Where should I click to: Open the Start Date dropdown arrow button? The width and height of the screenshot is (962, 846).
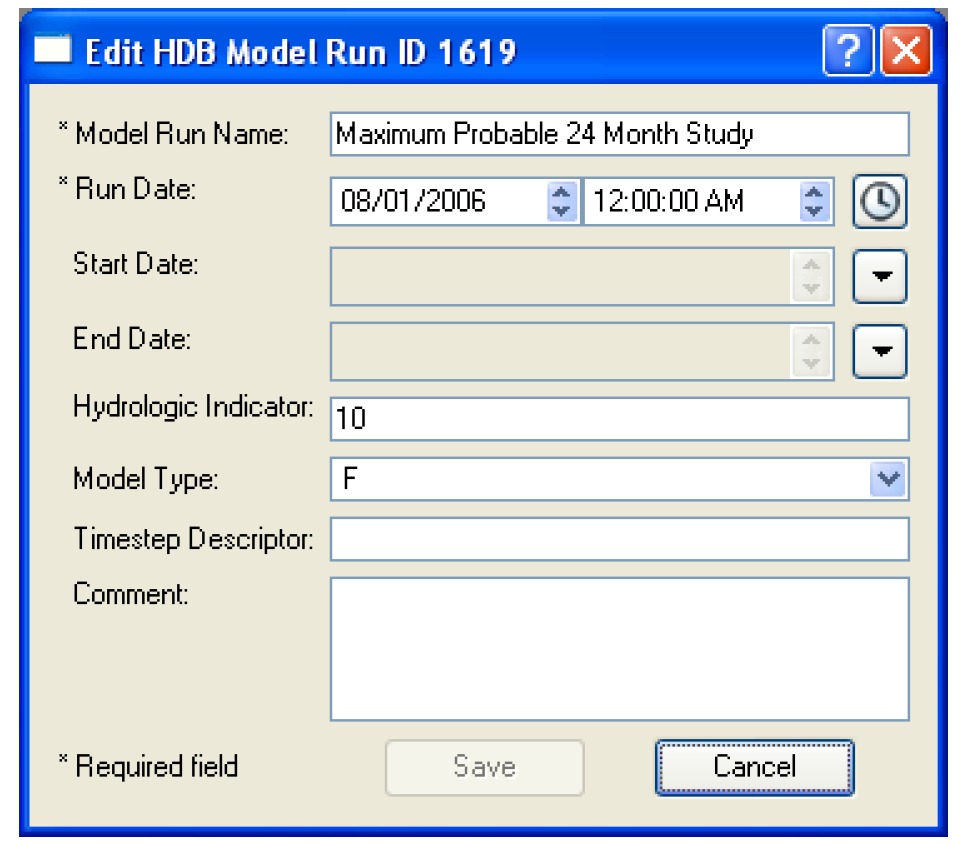(879, 277)
